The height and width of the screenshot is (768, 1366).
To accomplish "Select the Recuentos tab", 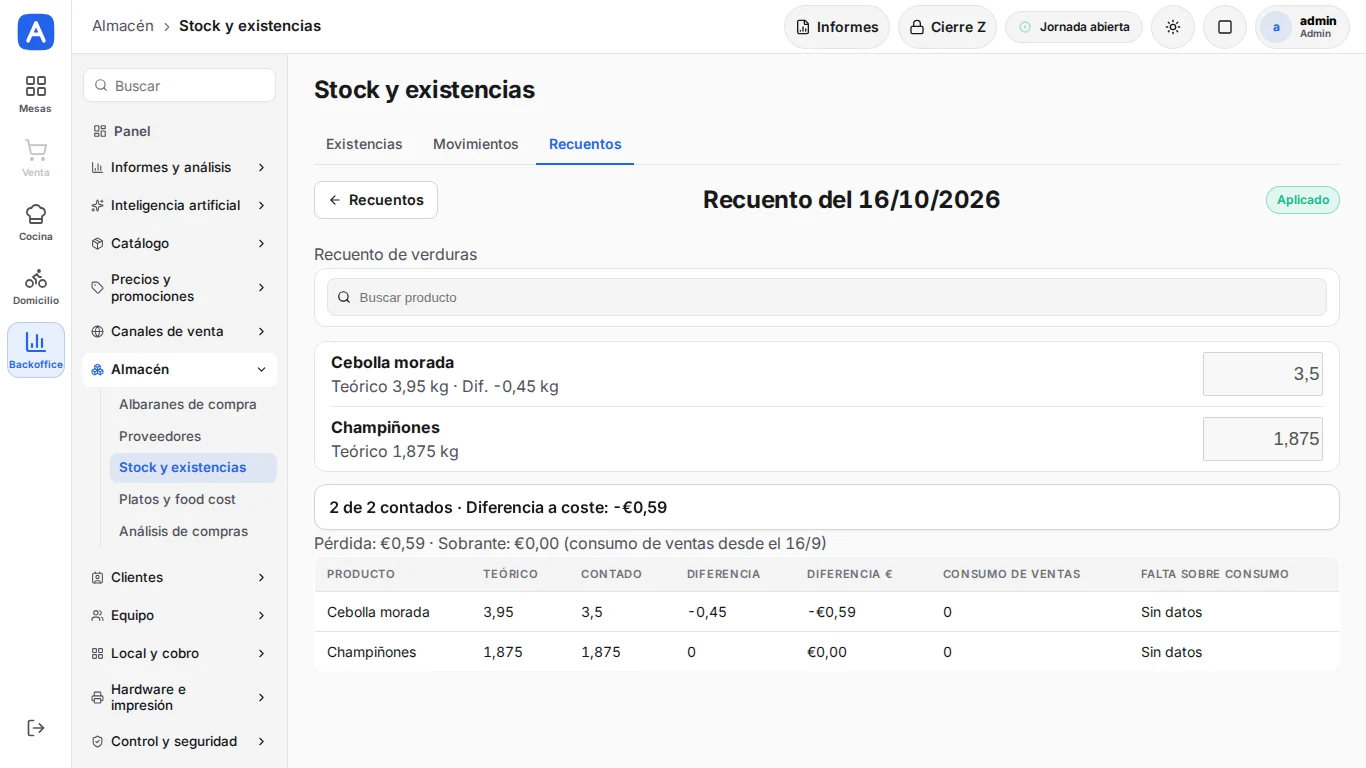I will coord(585,144).
